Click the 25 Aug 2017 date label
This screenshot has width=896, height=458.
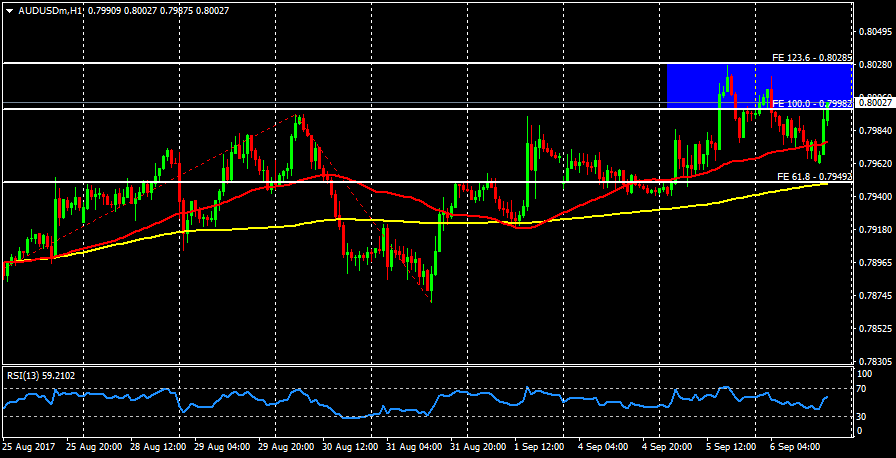tap(28, 445)
